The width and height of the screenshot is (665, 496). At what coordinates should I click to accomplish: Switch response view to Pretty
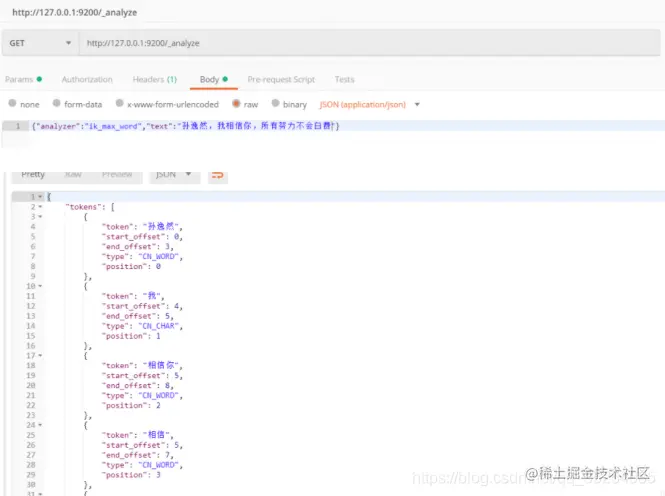[33, 174]
